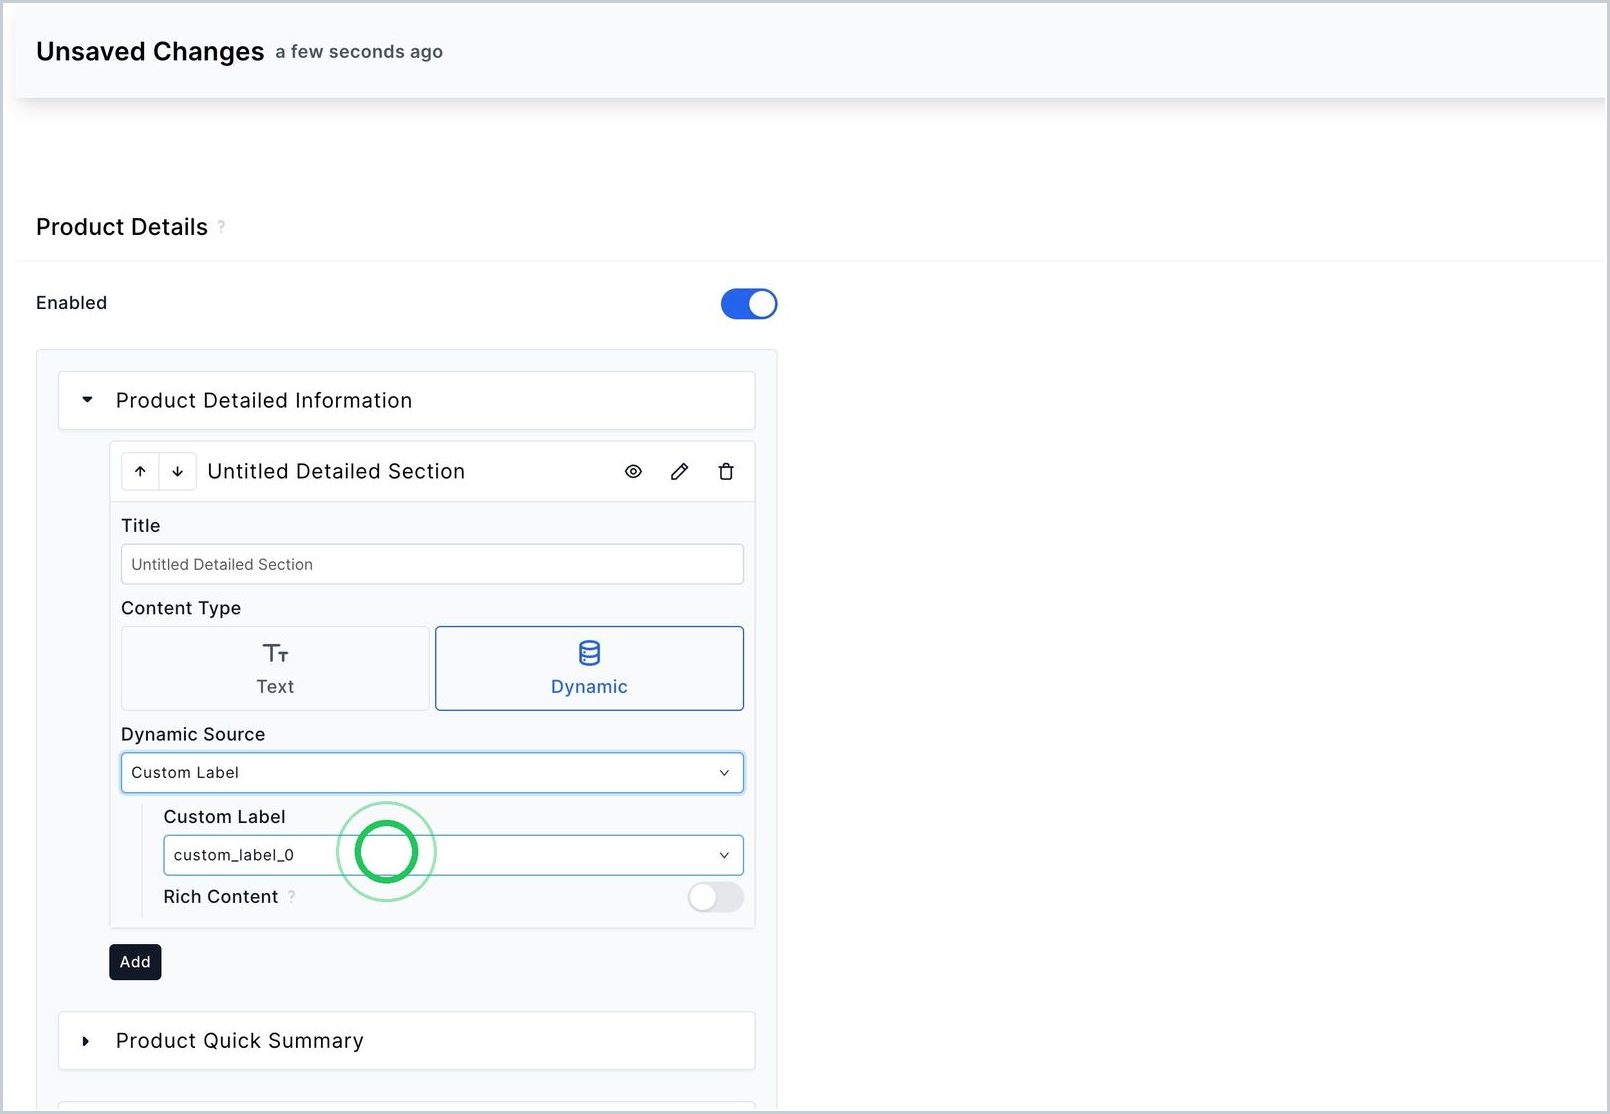Edit section name with pencil icon
The width and height of the screenshot is (1610, 1114).
coord(679,471)
